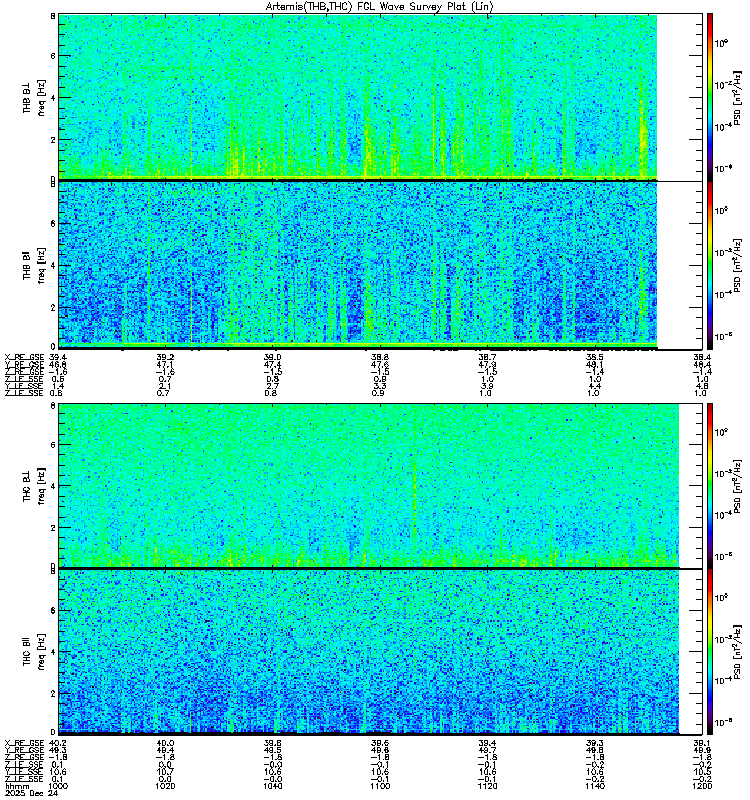Click the THC B⊥ panel color bar
750x800 pixels.
point(710,485)
